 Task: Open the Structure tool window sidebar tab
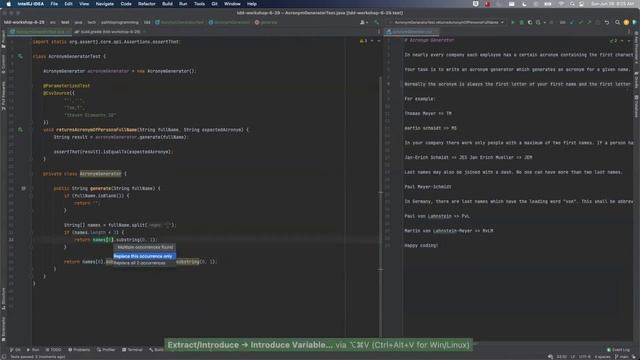(3, 298)
